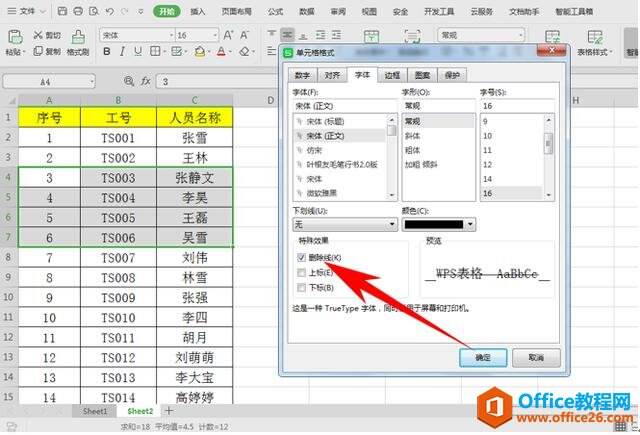Click the Copy (复制) icon
This screenshot has width=640, height=435.
[36, 51]
